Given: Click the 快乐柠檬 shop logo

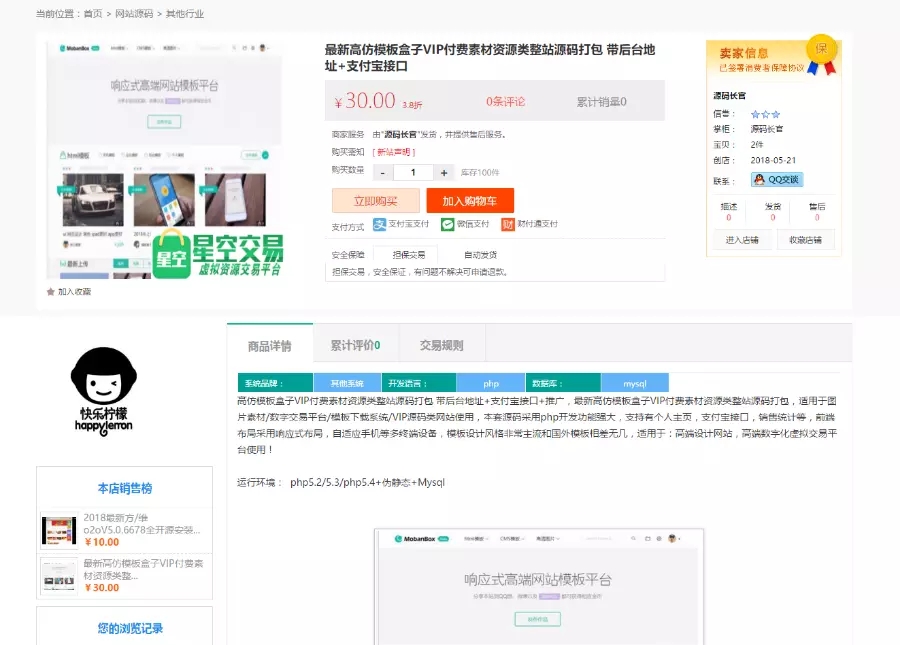Looking at the screenshot, I should pyautogui.click(x=104, y=390).
